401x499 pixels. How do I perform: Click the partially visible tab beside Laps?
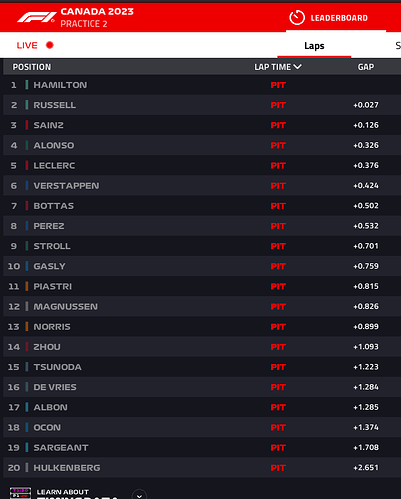point(398,46)
